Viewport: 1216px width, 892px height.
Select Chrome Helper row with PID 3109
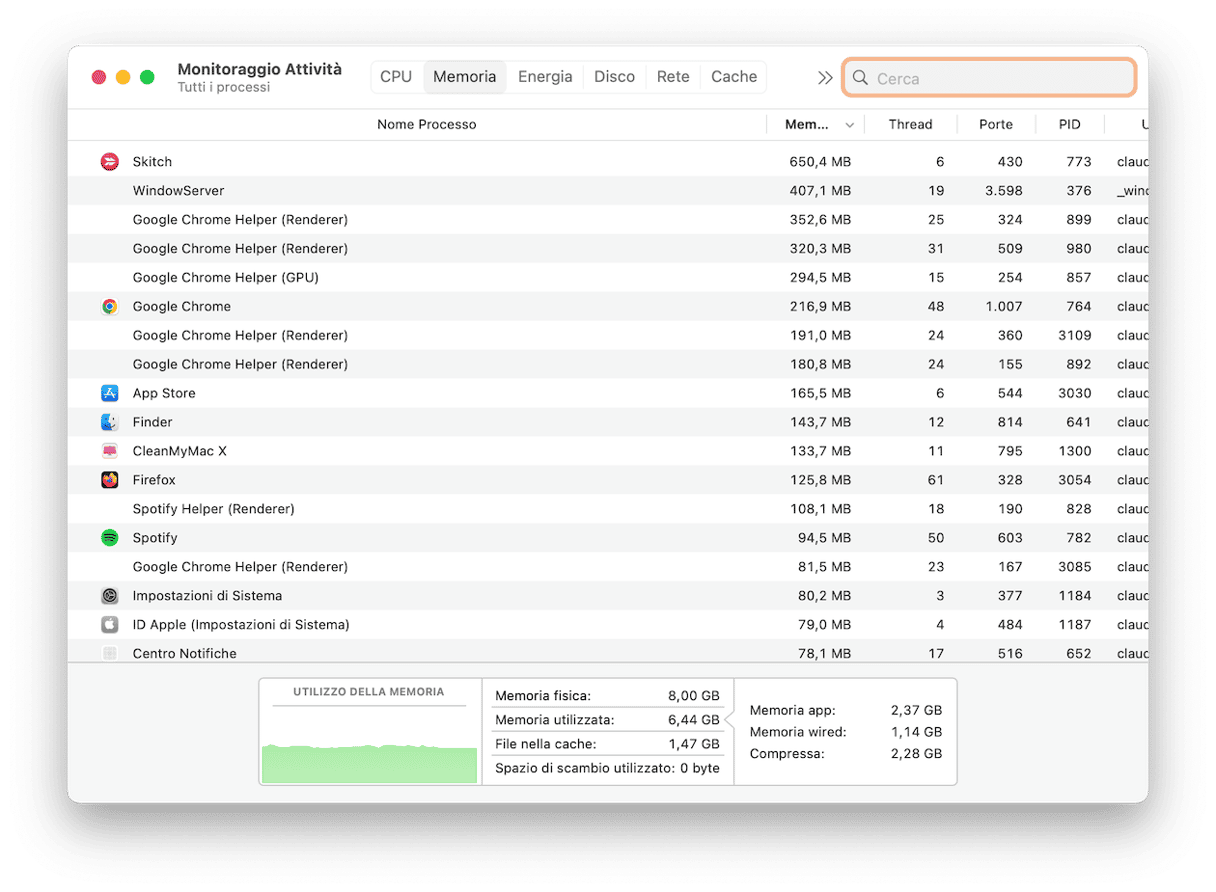click(x=608, y=336)
